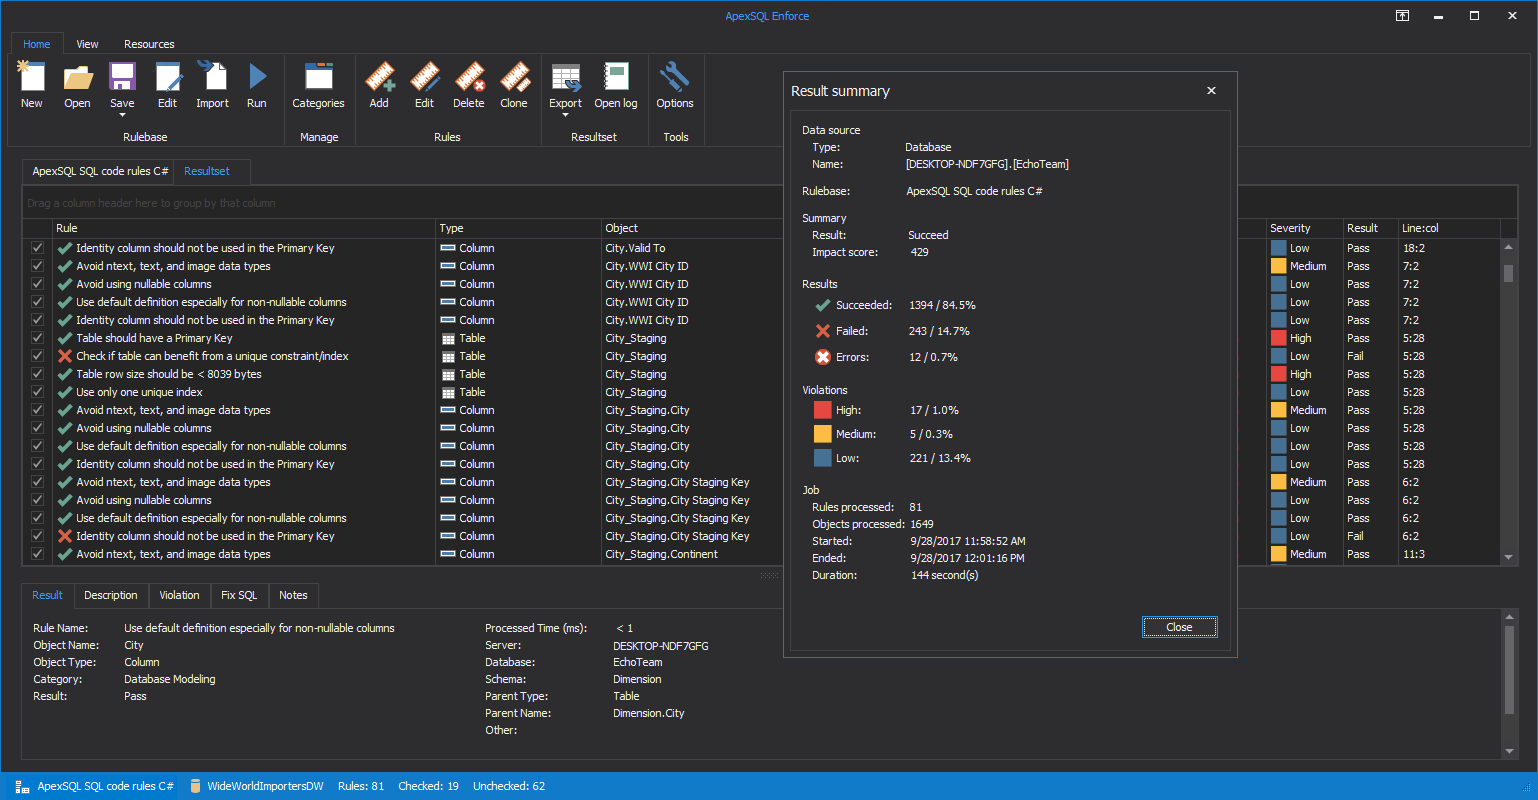Click the Edit rule icon in Rules group

point(424,77)
